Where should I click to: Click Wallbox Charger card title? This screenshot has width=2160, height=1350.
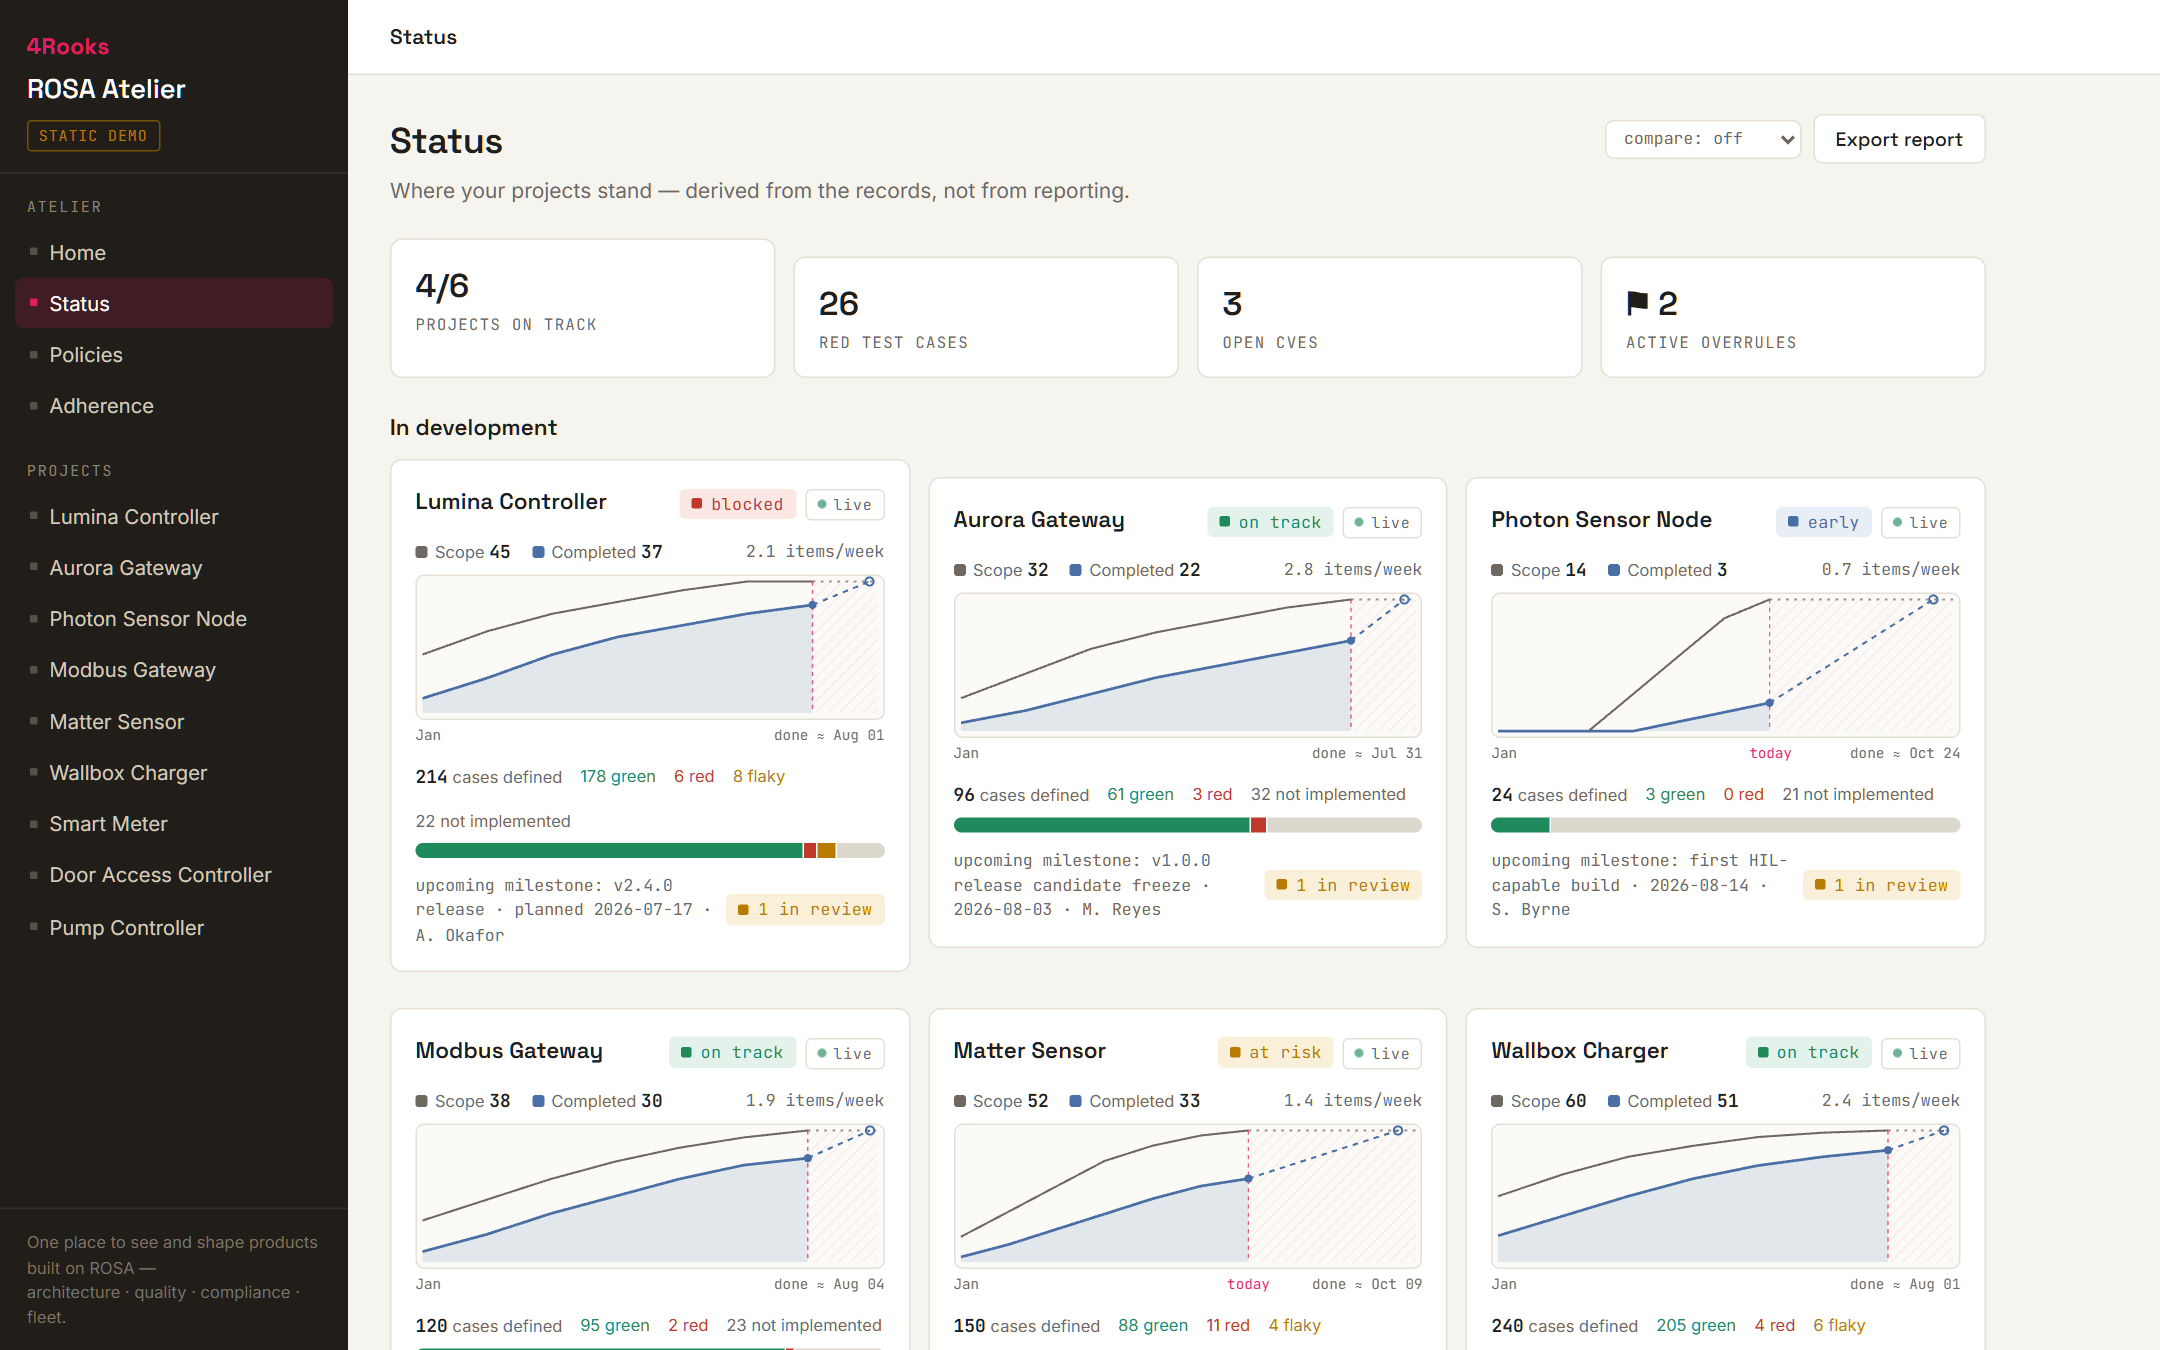(1579, 1051)
